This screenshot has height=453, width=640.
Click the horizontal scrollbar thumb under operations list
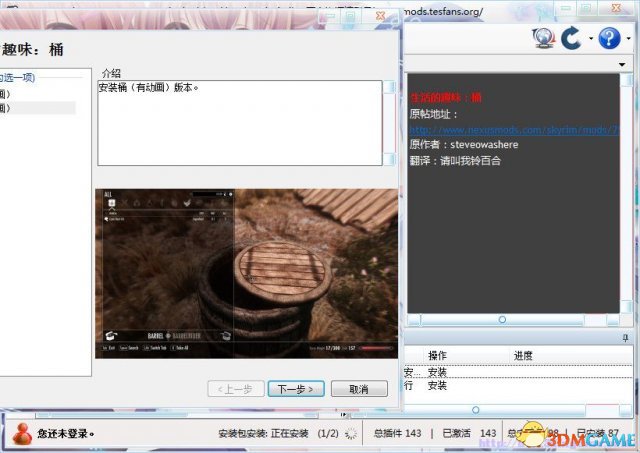pyautogui.click(x=476, y=410)
